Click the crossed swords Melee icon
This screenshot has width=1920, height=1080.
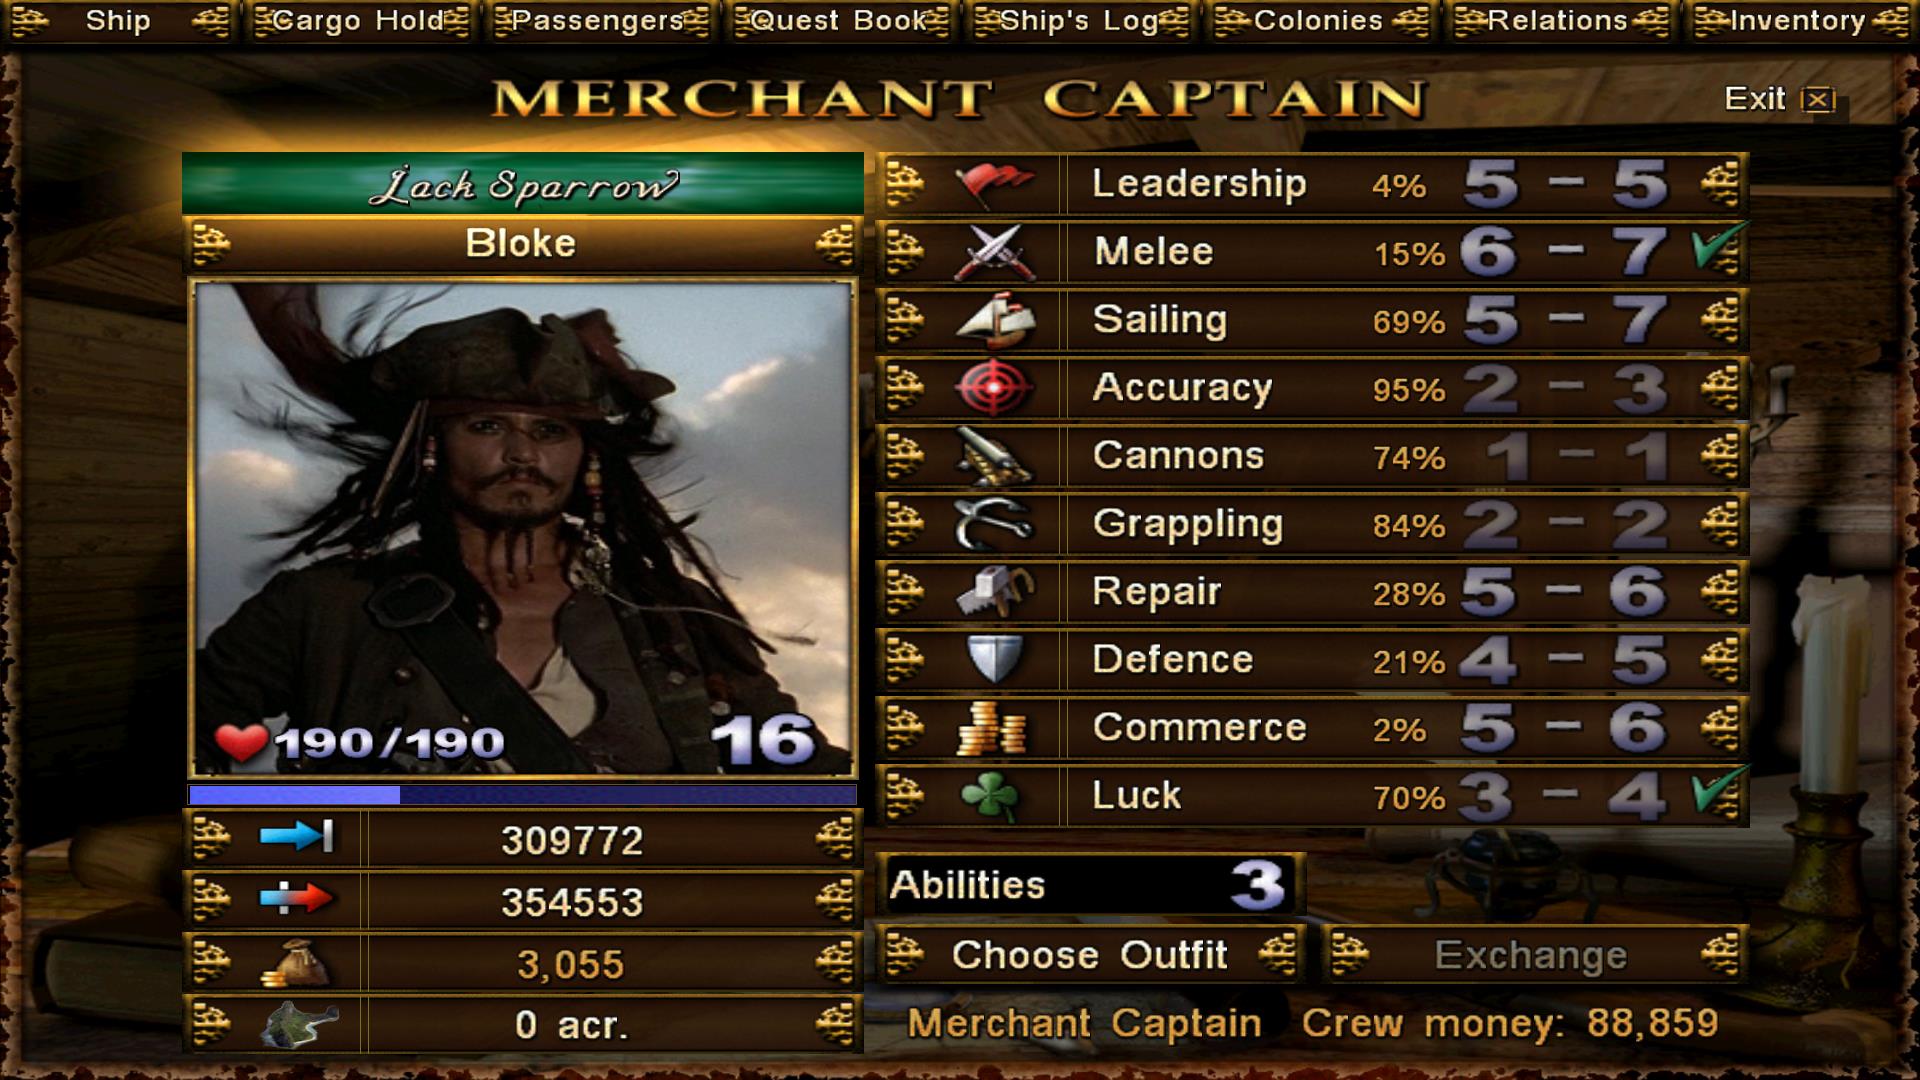click(x=993, y=252)
